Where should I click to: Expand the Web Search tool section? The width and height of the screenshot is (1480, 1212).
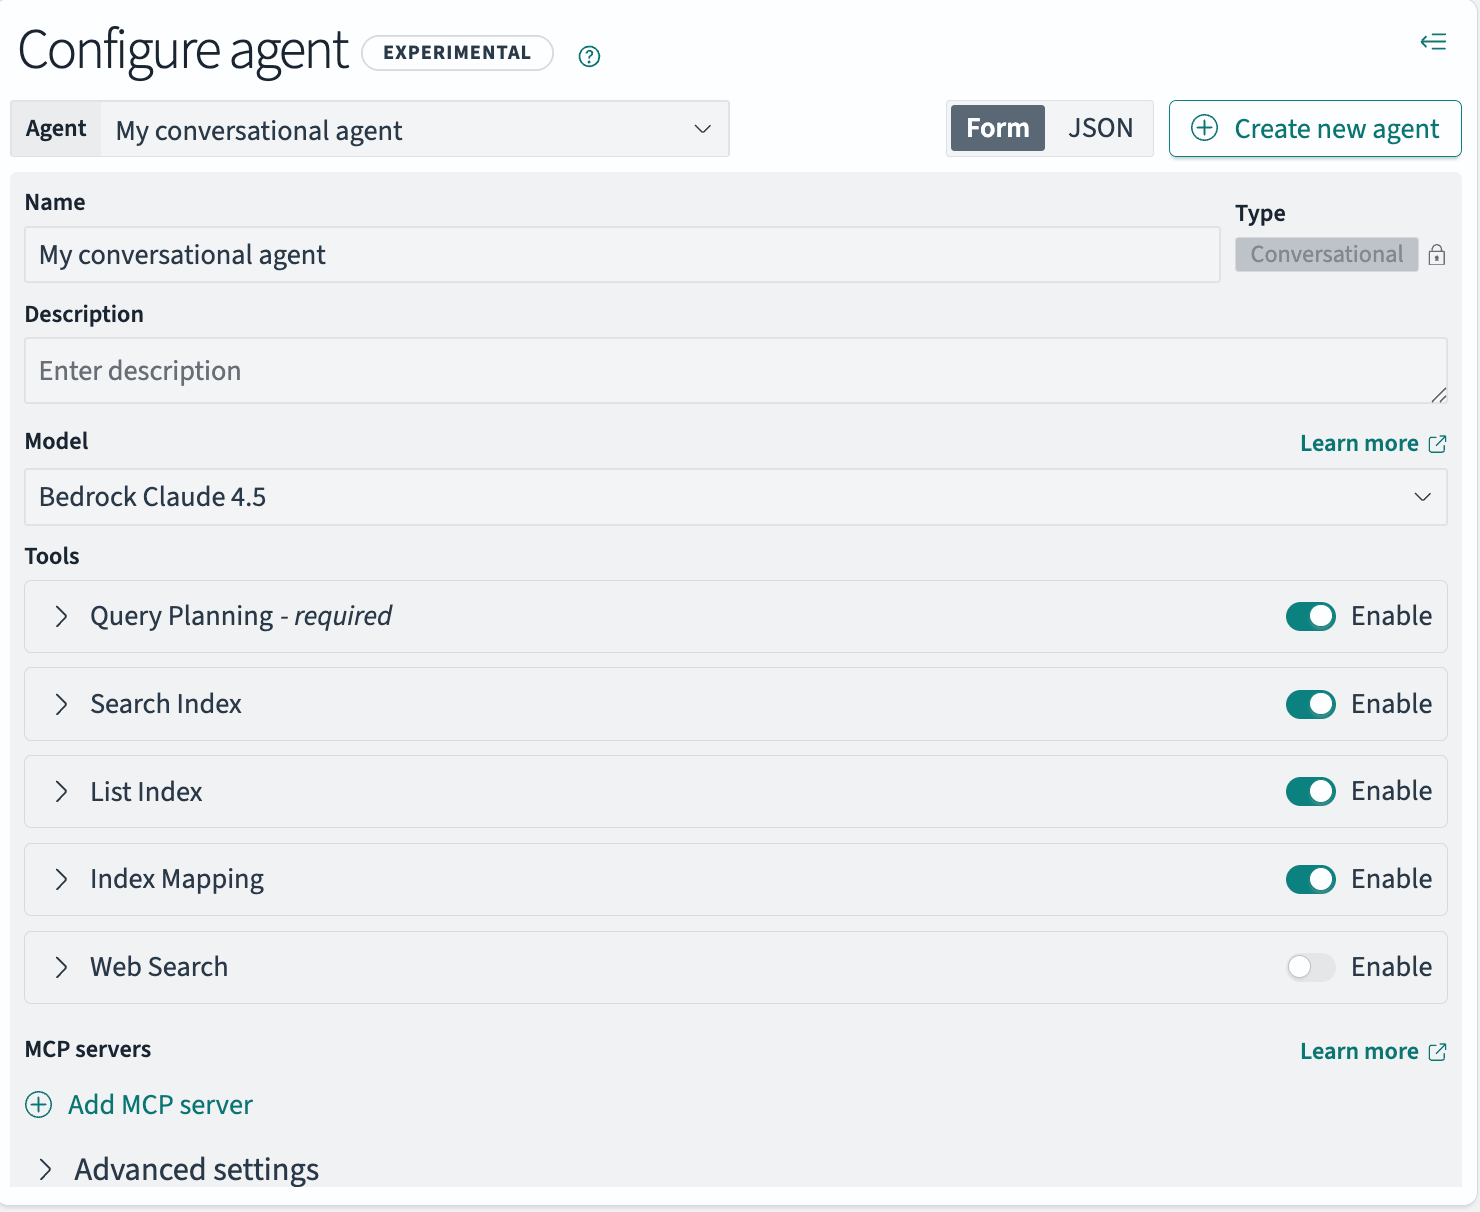(x=62, y=967)
